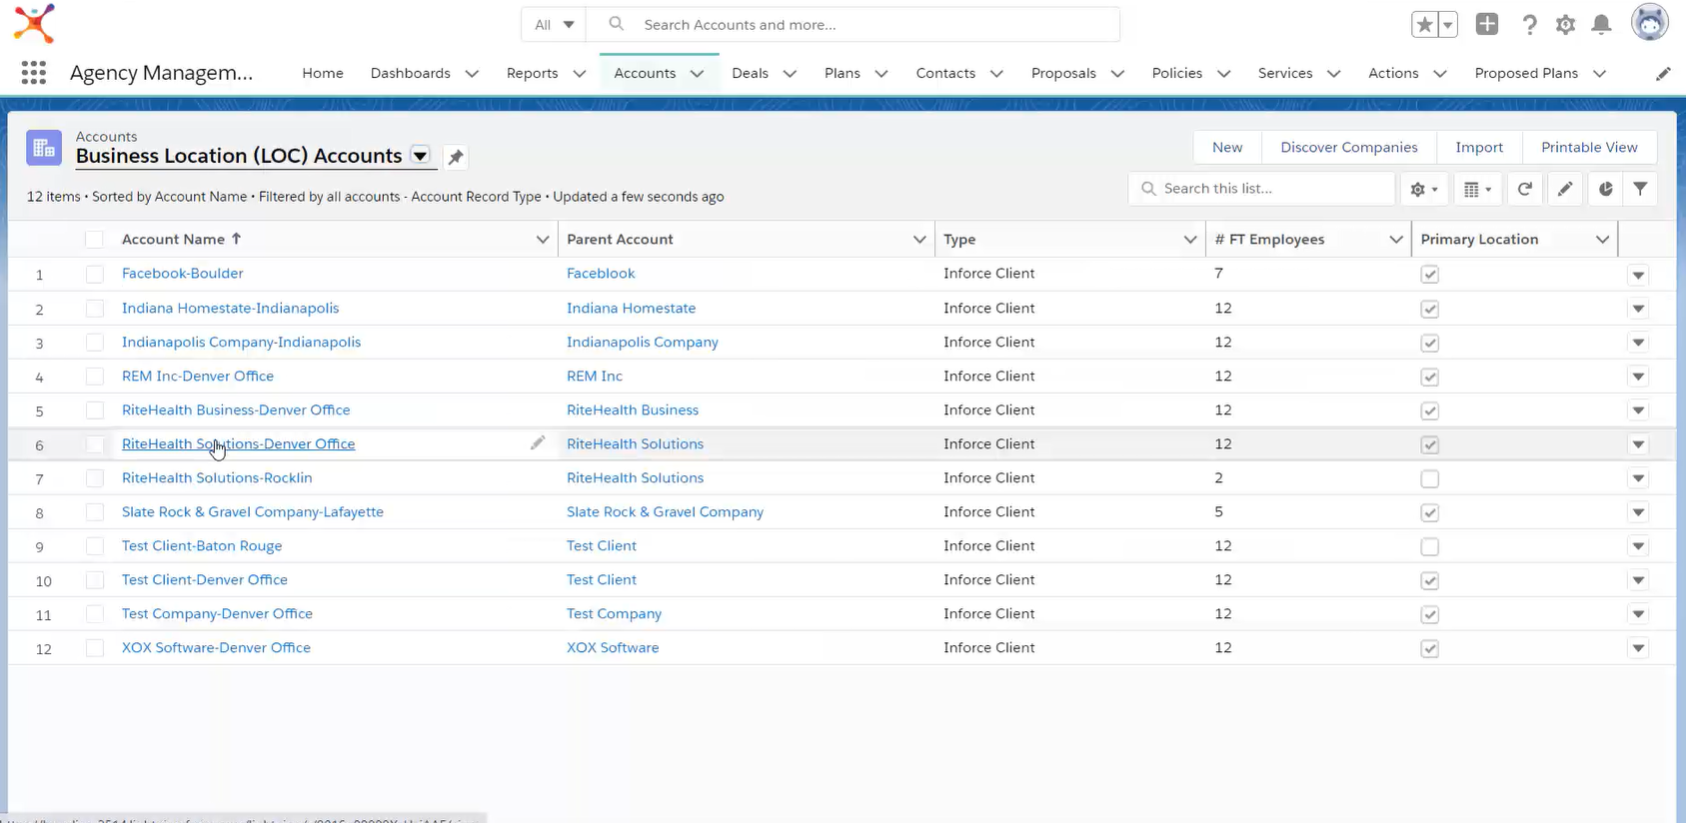Expand the Type column menu
Screen dimensions: 1686x823
[x=1190, y=240]
